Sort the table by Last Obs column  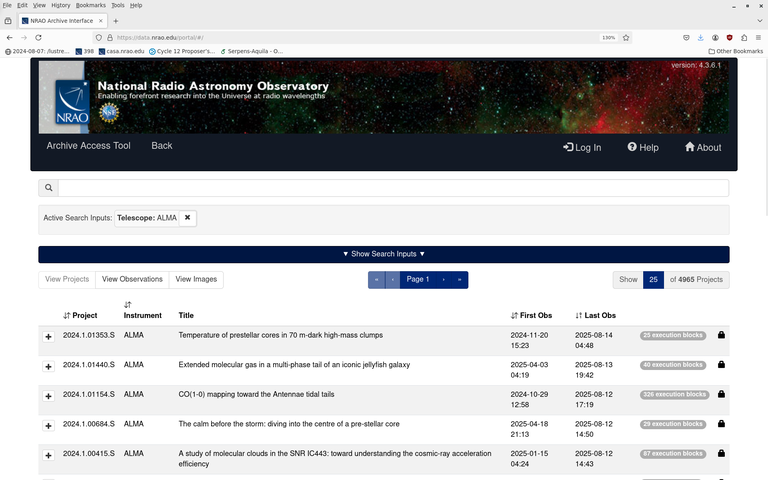coord(599,315)
